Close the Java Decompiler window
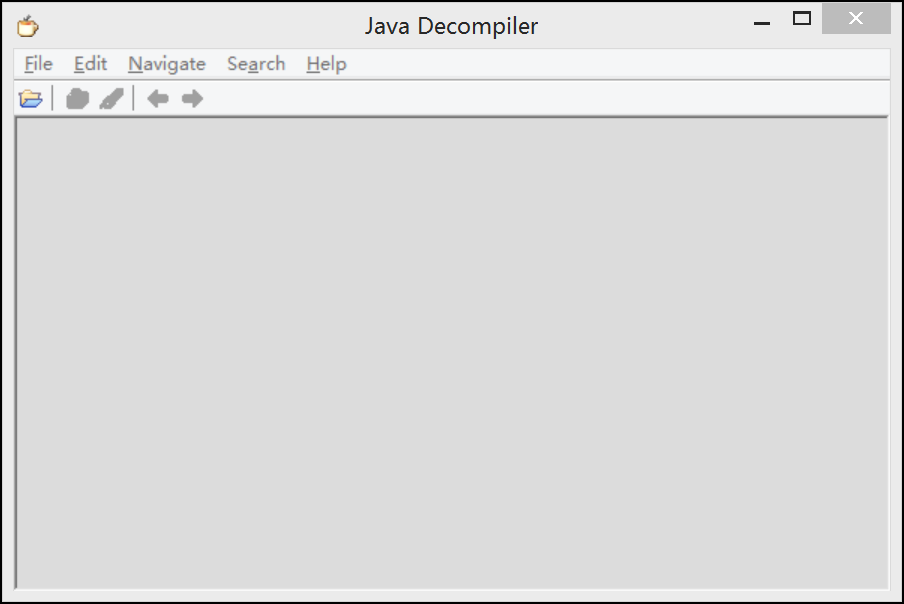The height and width of the screenshot is (604, 904). point(856,18)
